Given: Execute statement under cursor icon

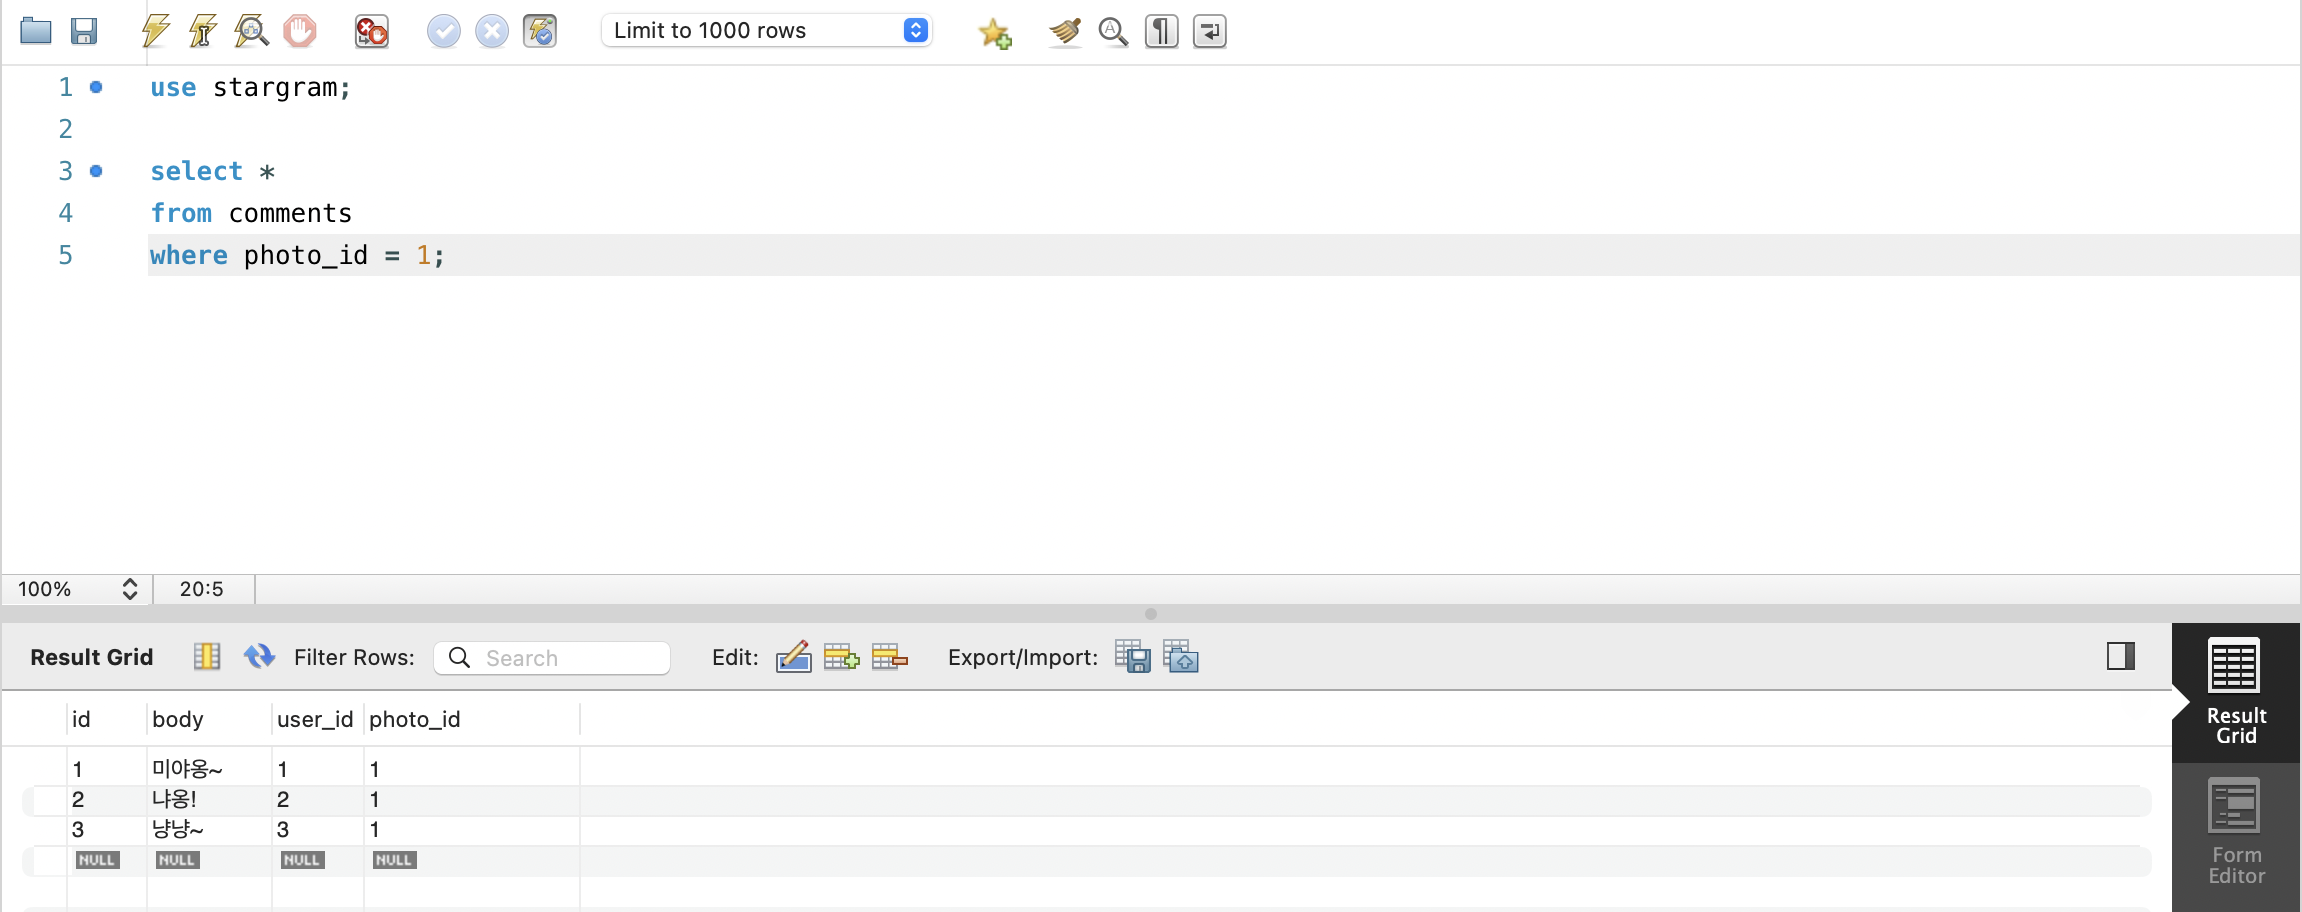Looking at the screenshot, I should pyautogui.click(x=203, y=31).
